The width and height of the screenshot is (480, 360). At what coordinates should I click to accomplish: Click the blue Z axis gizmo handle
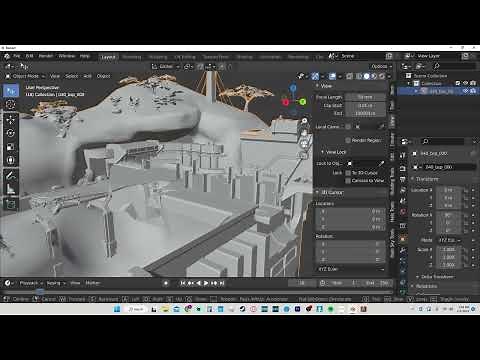click(x=293, y=88)
